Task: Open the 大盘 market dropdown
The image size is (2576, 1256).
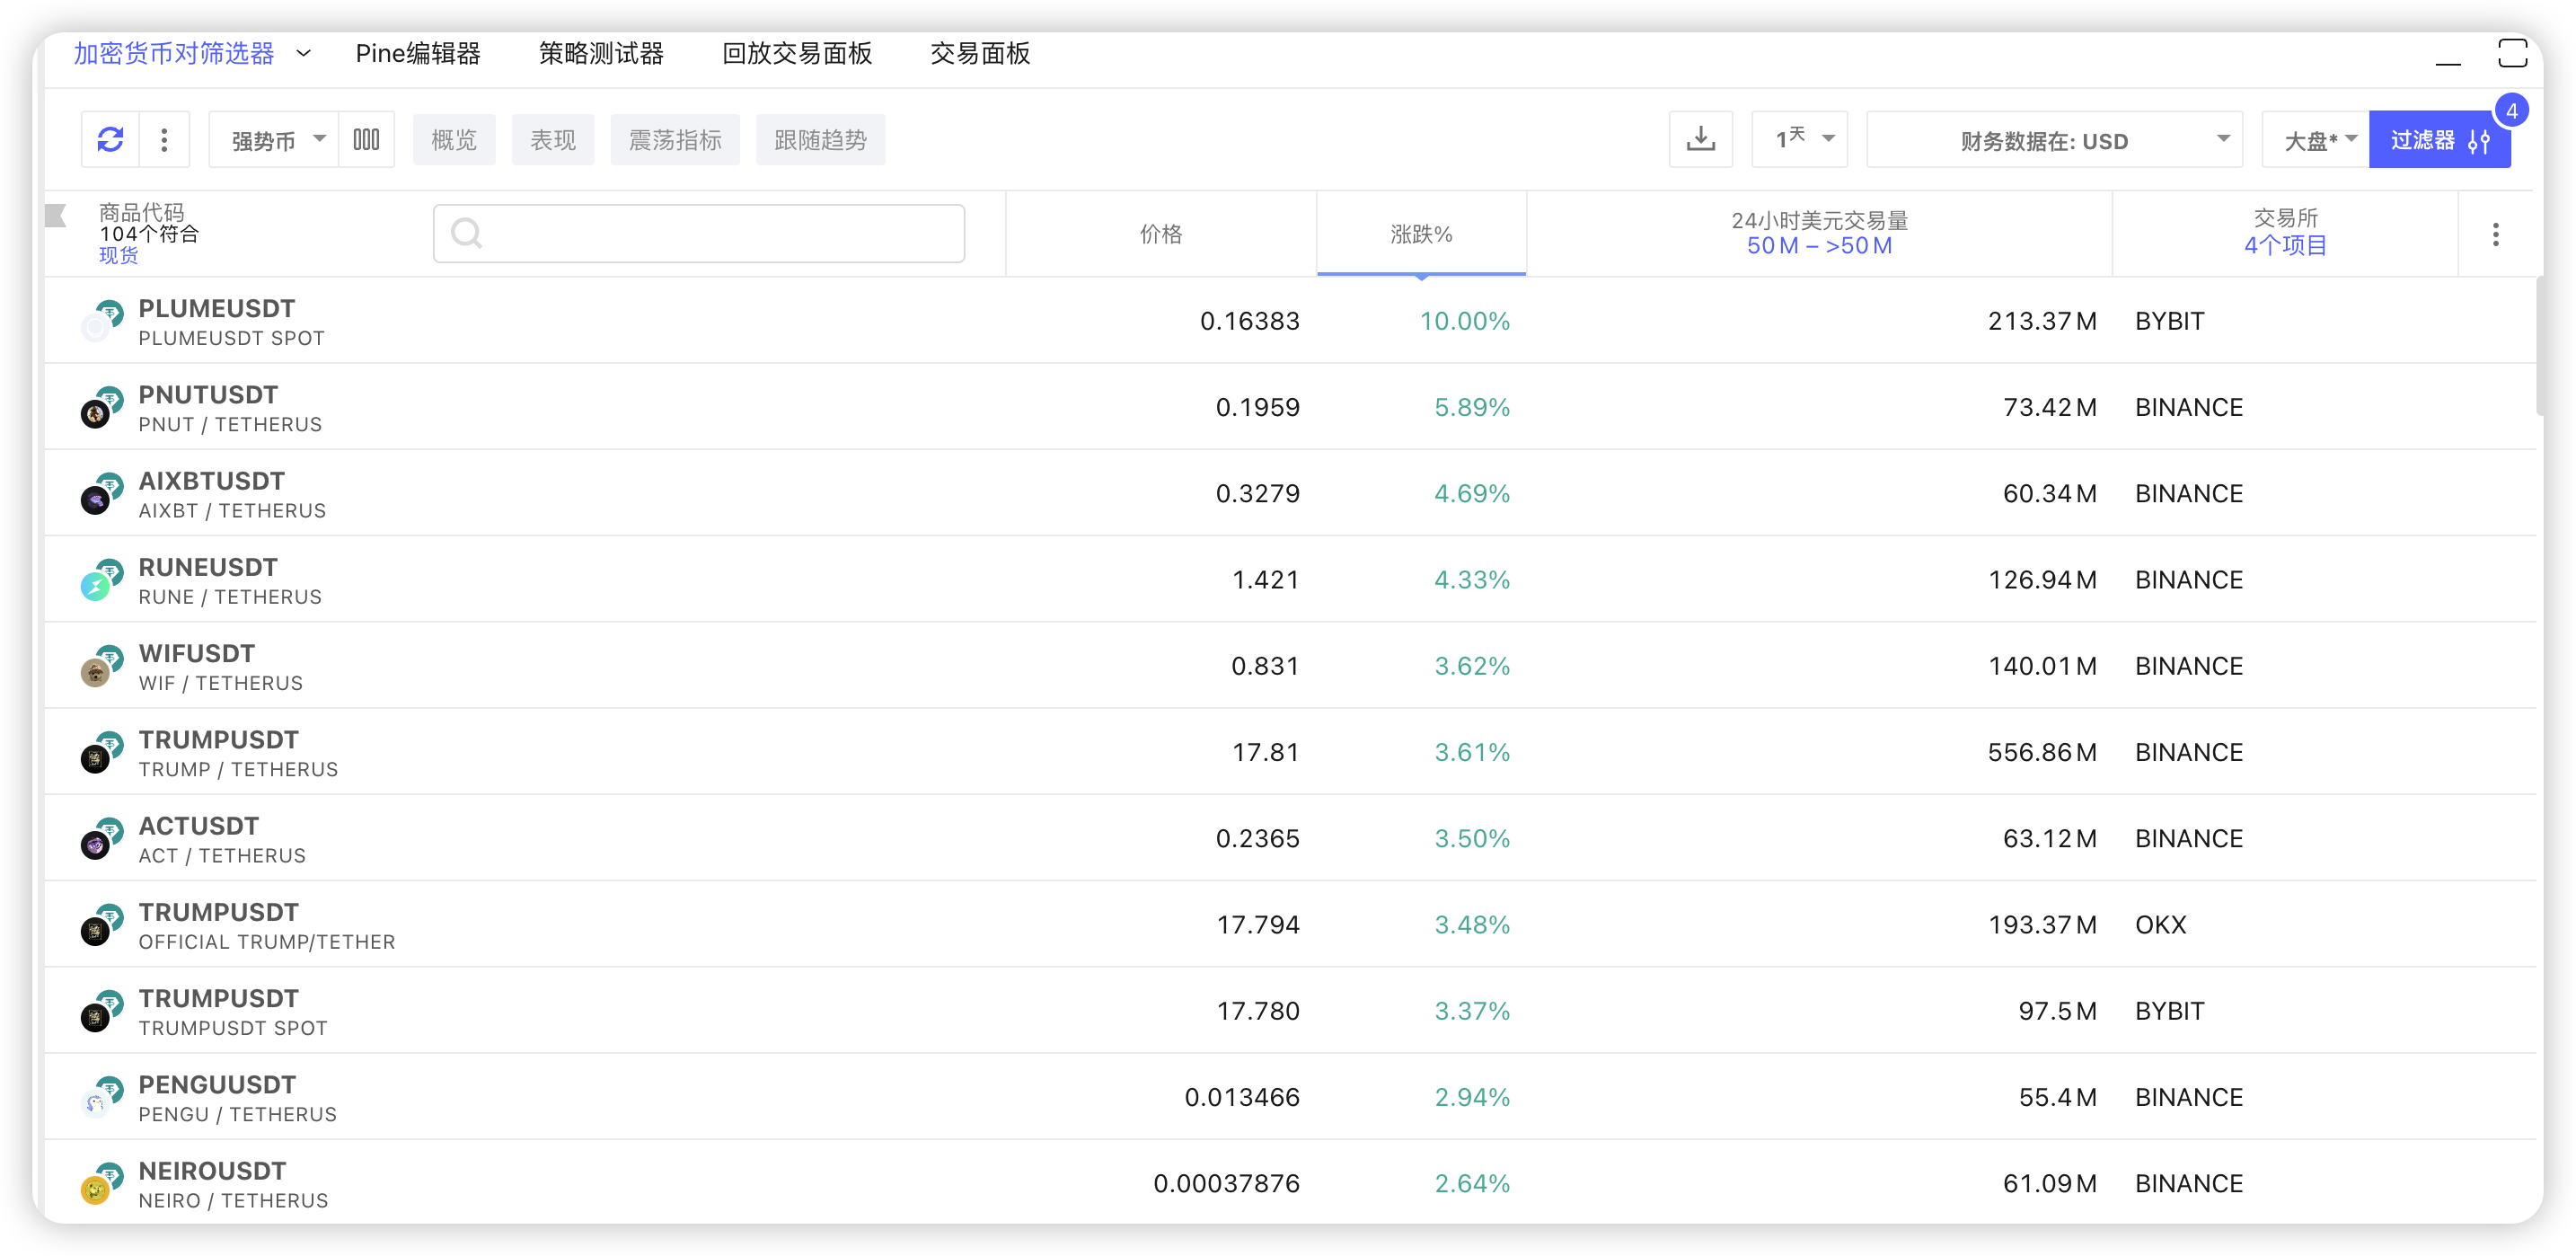Action: [2315, 140]
